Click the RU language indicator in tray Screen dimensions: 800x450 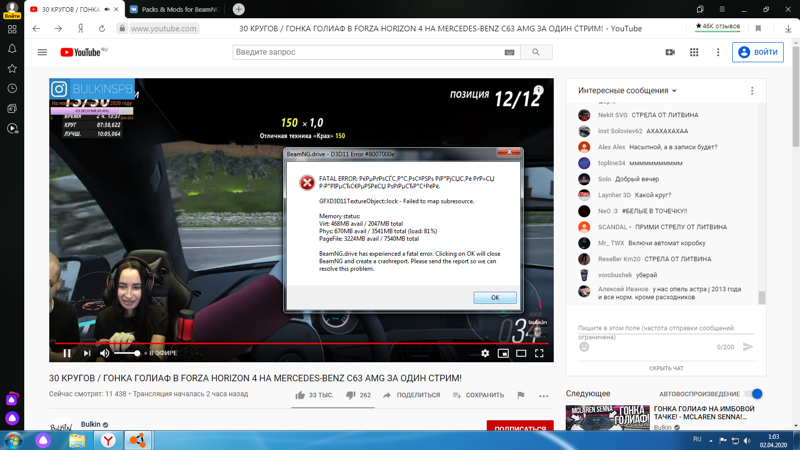coord(697,439)
